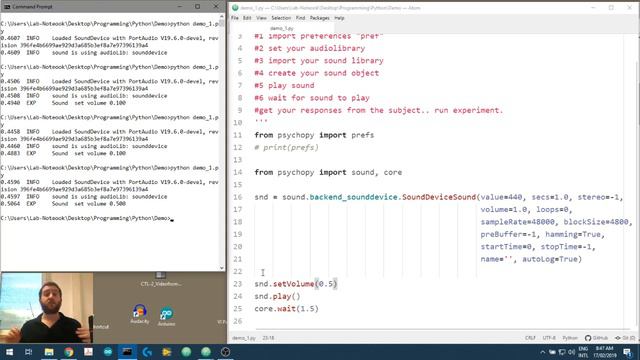Screen dimensions: 640x360
Task: Open Logitech G software on the taskbar
Action: [147, 352]
